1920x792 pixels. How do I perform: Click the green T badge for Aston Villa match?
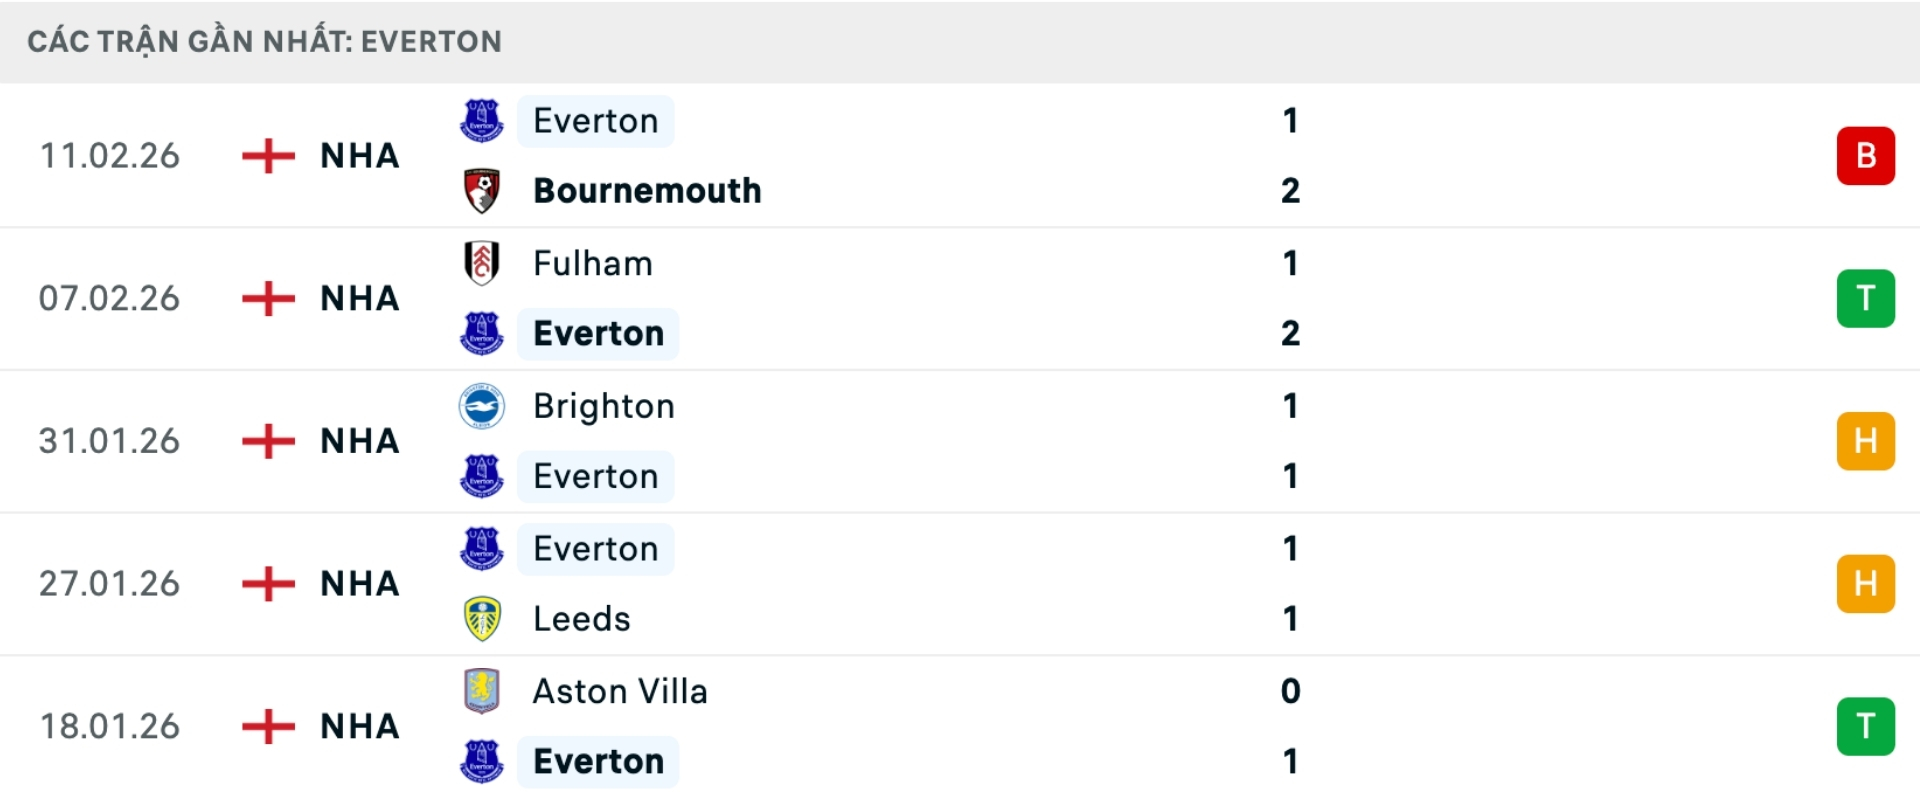[1866, 726]
